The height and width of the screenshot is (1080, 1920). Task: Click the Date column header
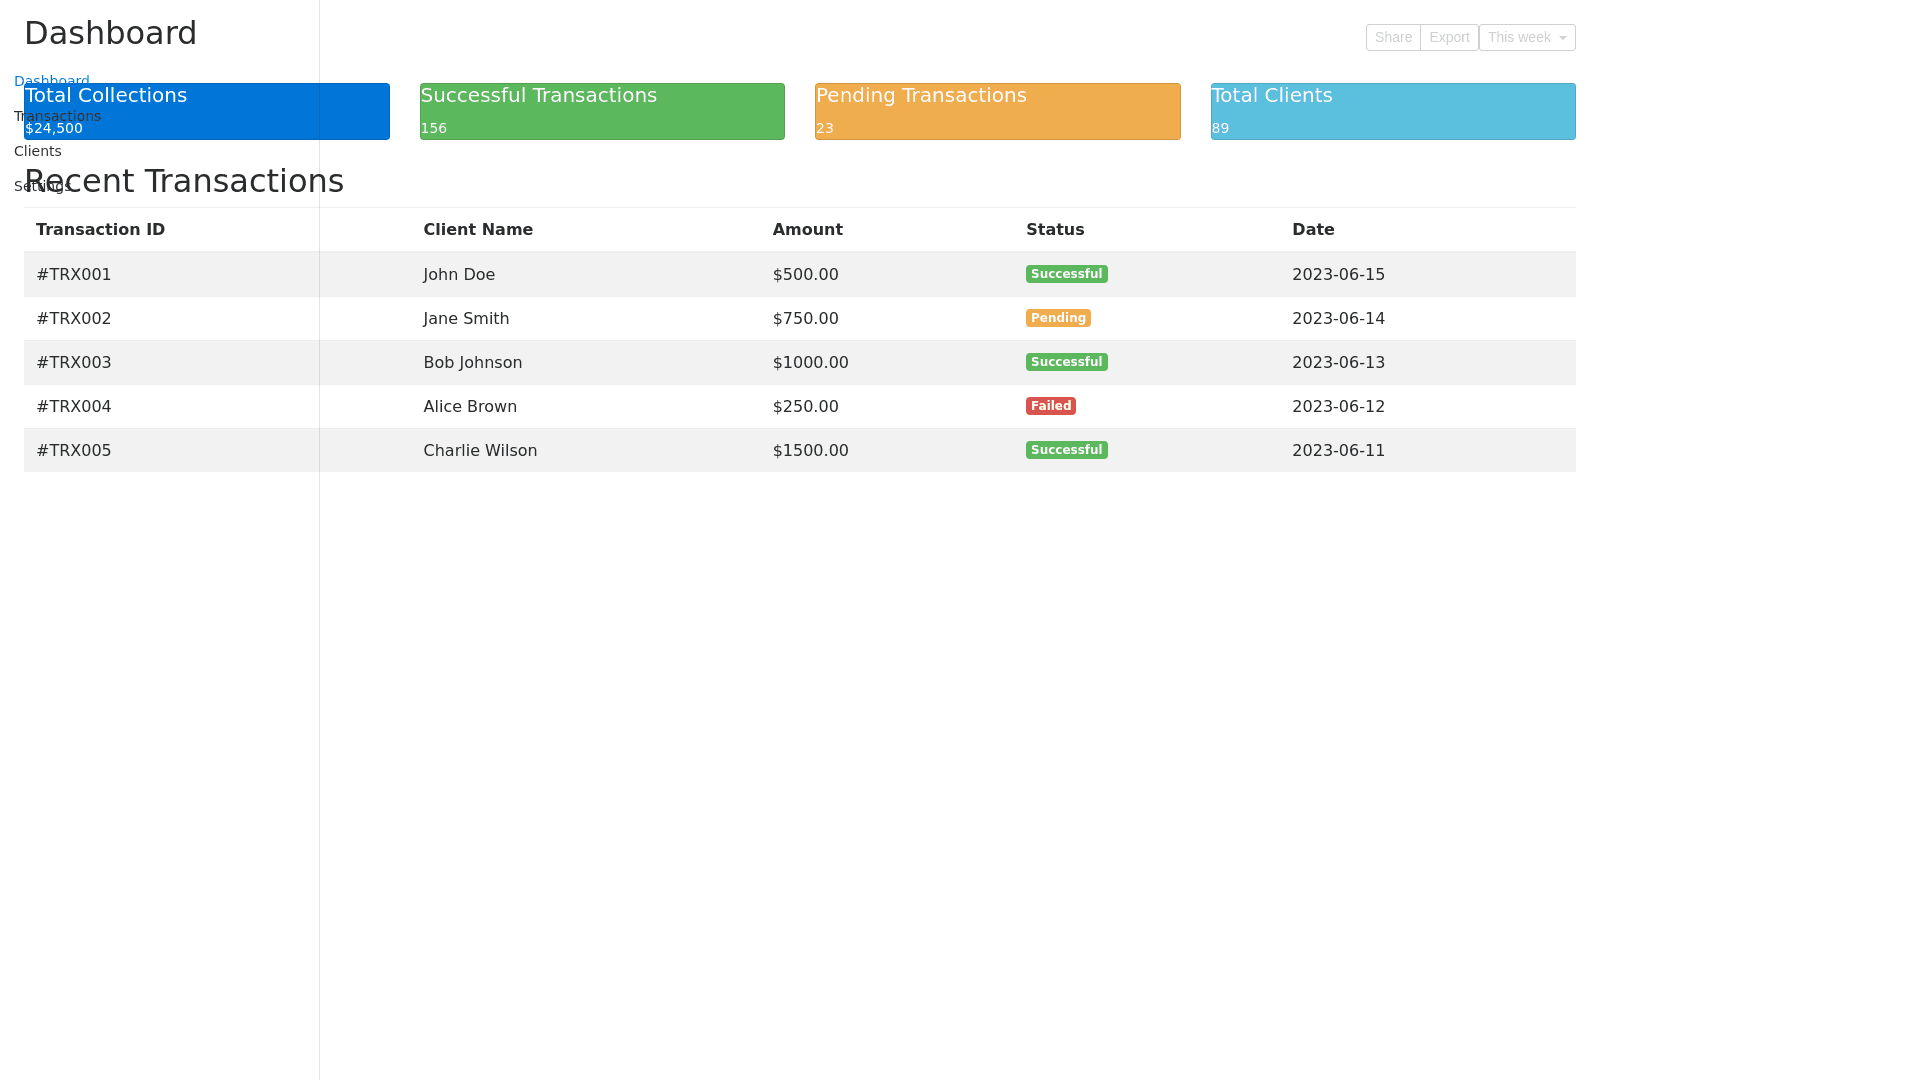pyautogui.click(x=1312, y=230)
